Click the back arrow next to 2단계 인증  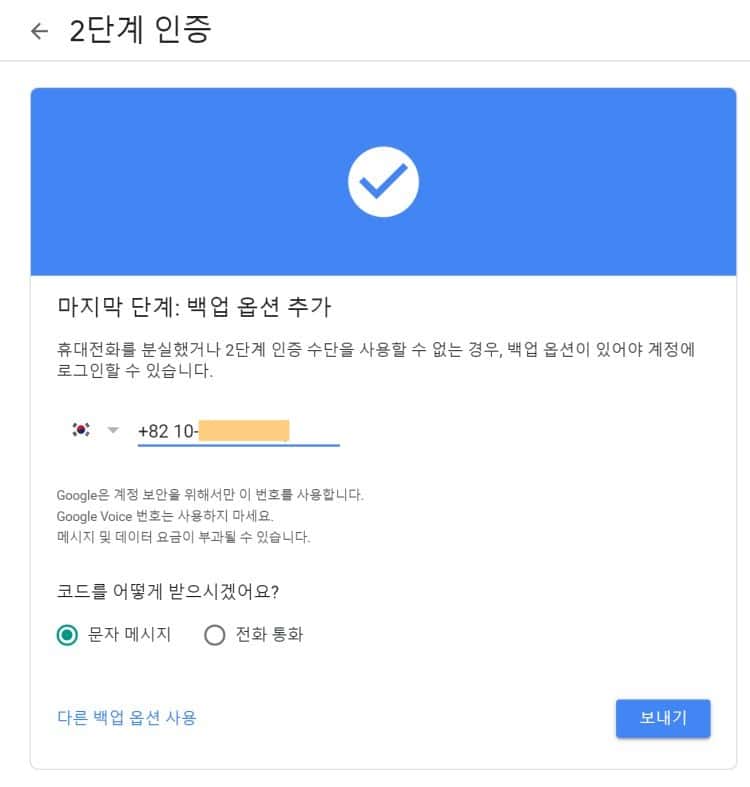(39, 31)
